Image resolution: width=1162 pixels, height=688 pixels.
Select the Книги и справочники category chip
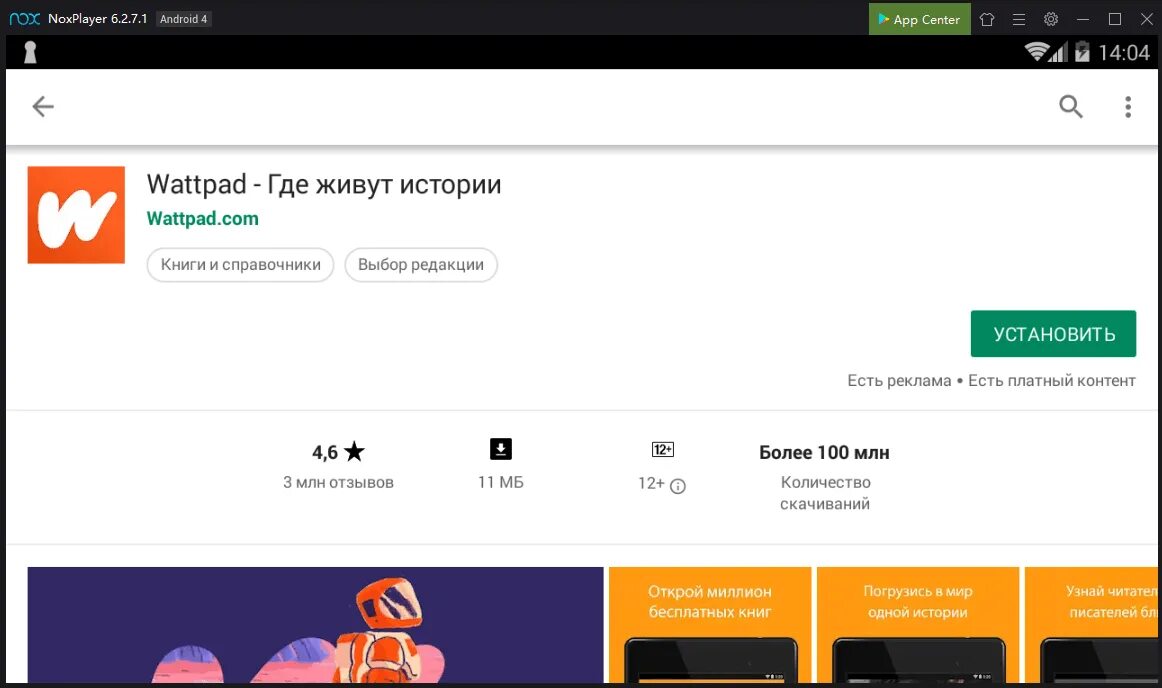click(x=240, y=265)
